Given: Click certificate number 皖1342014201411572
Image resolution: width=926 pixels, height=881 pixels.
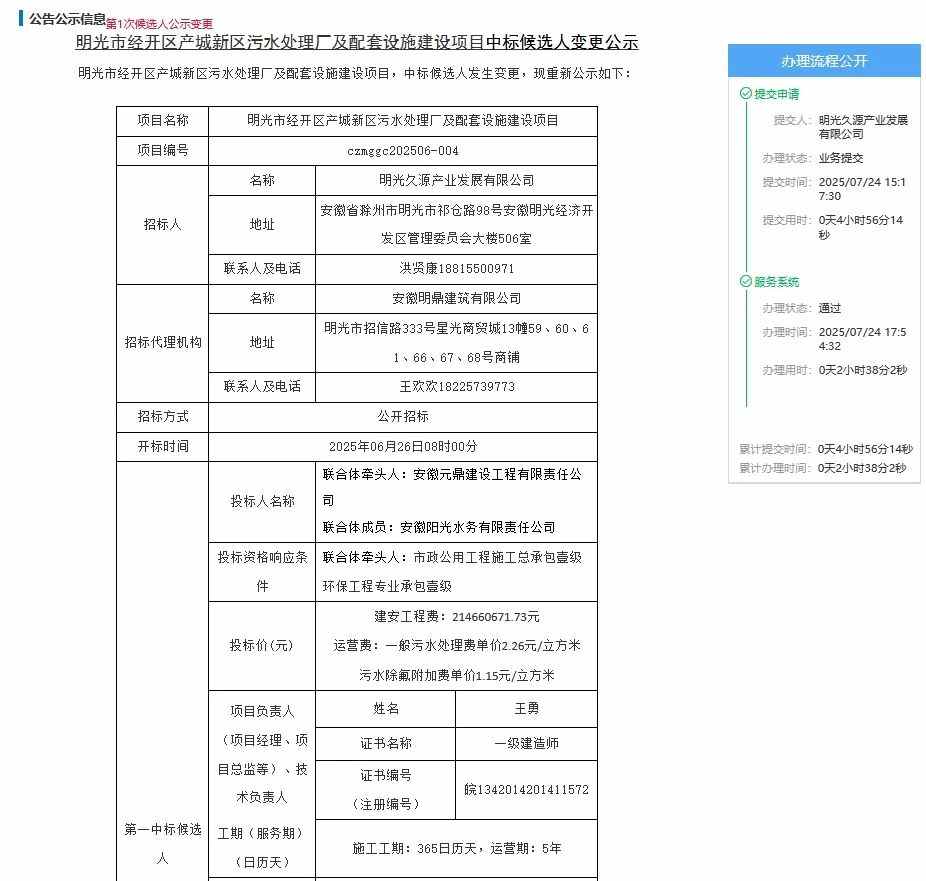Looking at the screenshot, I should [x=526, y=790].
